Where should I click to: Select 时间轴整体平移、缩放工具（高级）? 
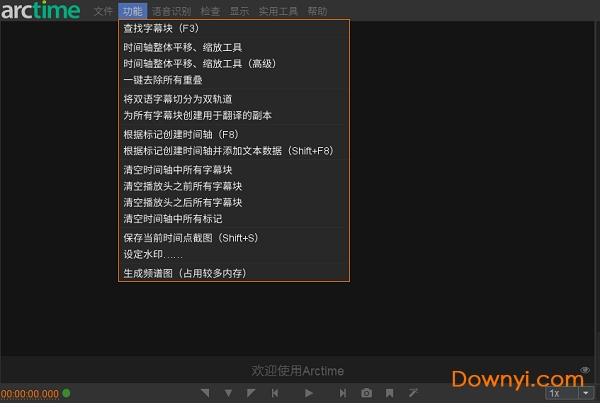coord(234,64)
